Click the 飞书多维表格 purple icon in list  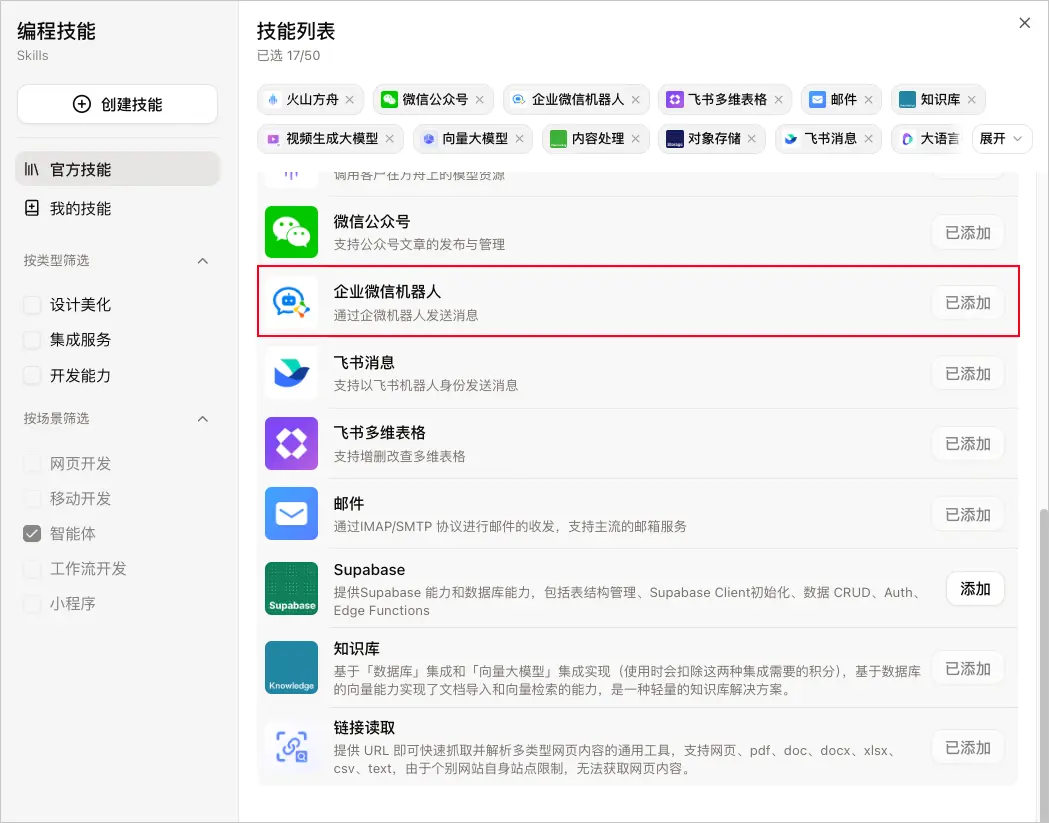pos(291,444)
